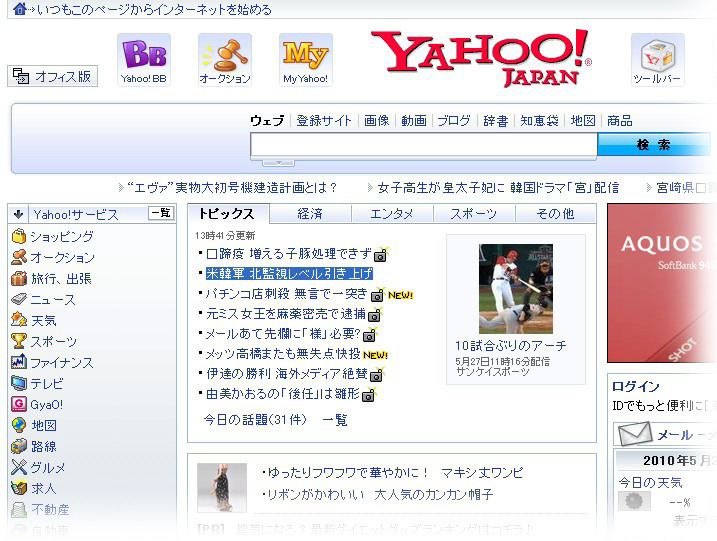Image resolution: width=717 pixels, height=541 pixels.
Task: Select the ウェブ search tab
Action: (268, 120)
